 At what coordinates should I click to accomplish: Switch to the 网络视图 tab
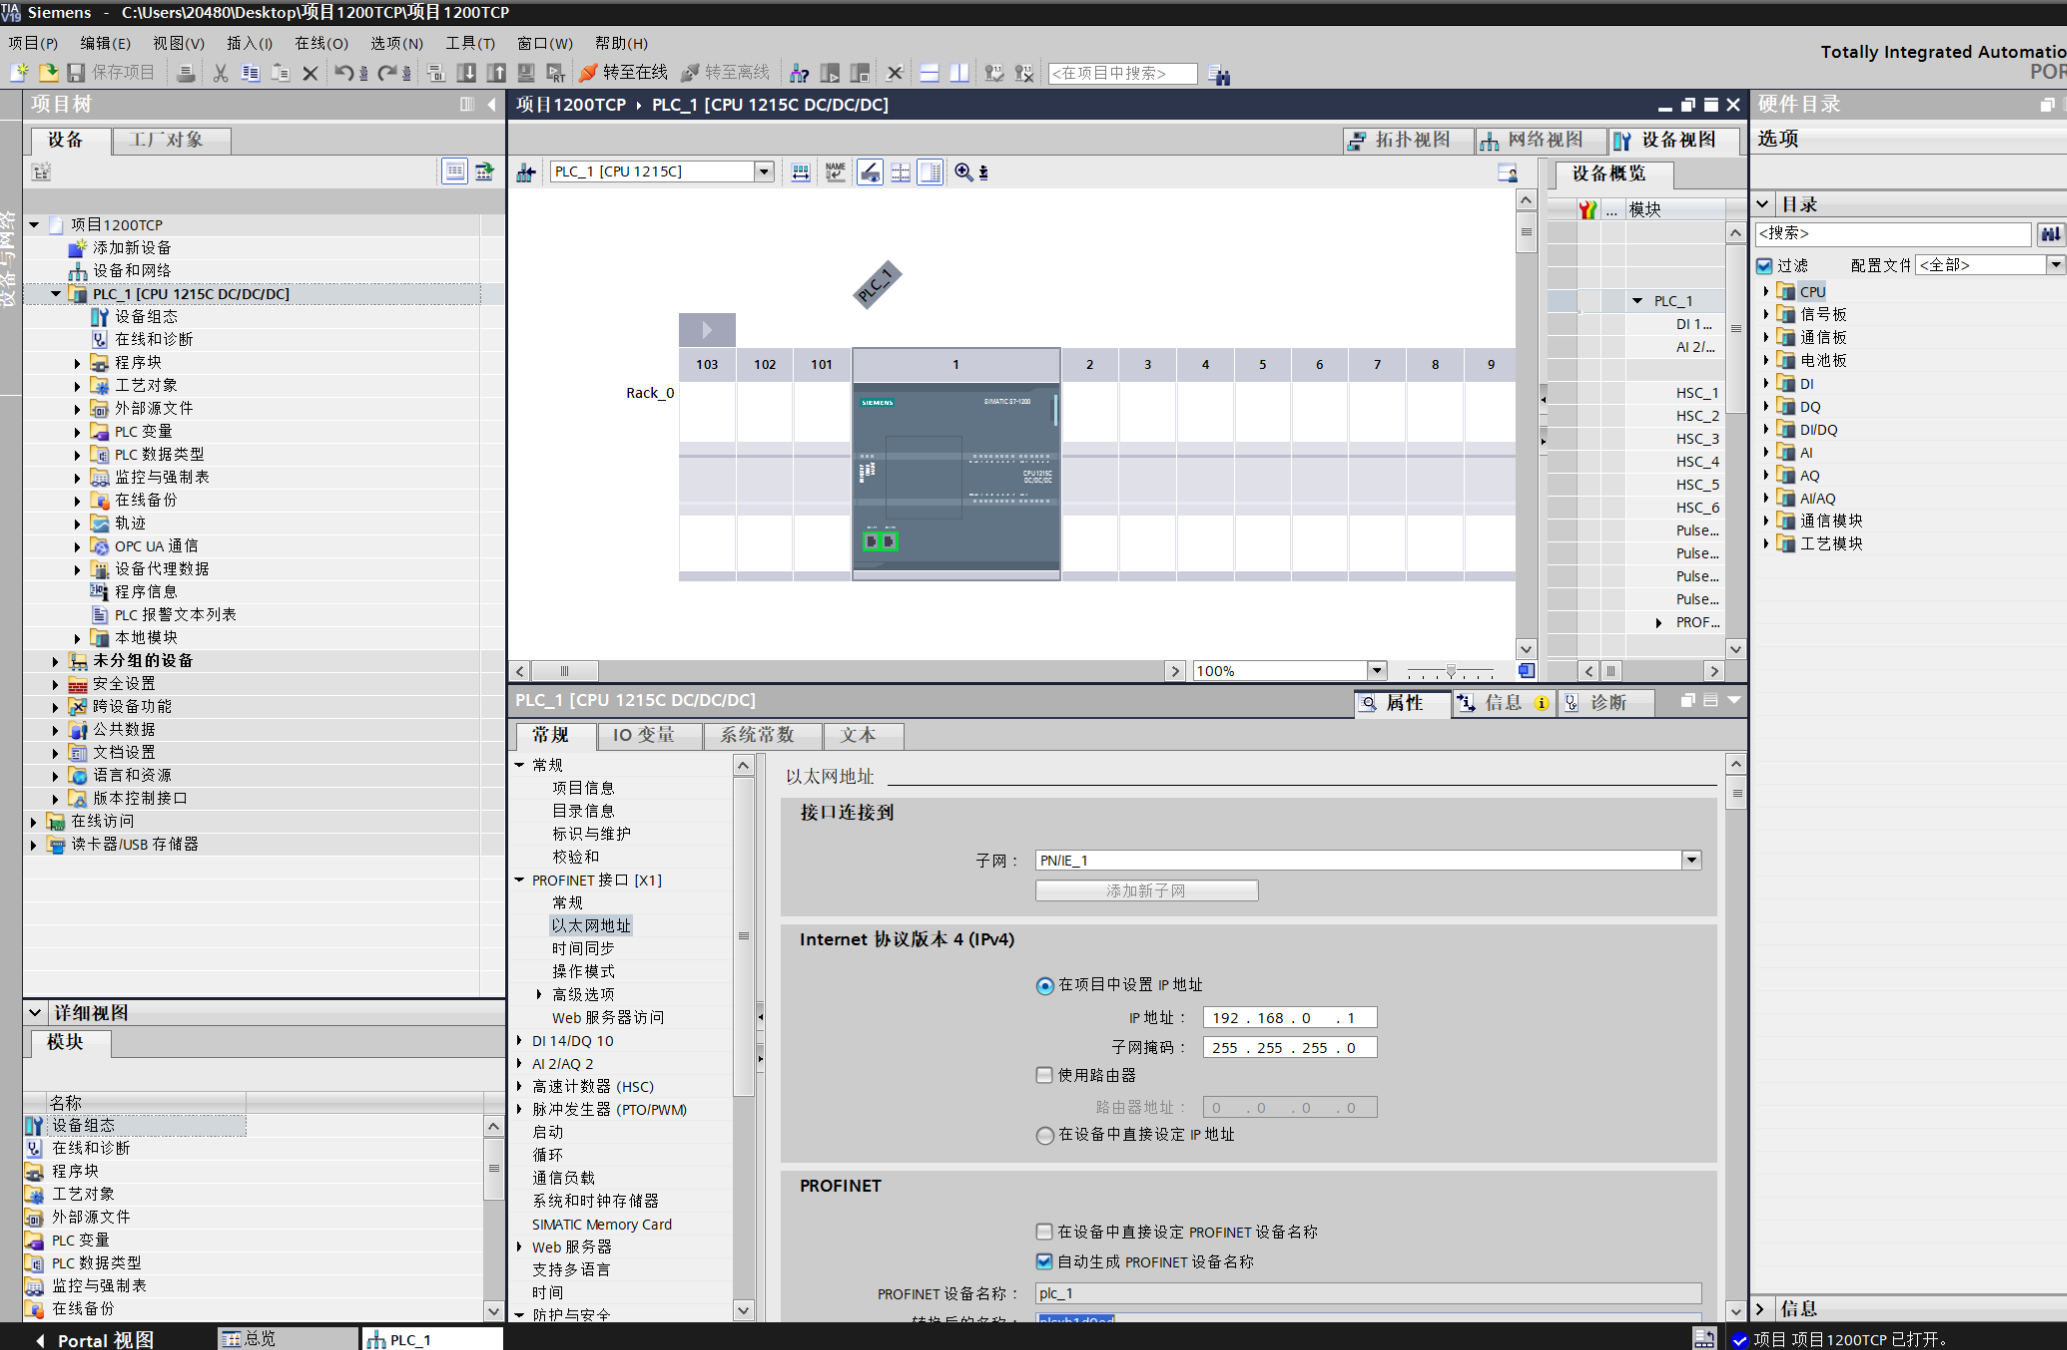(1532, 140)
